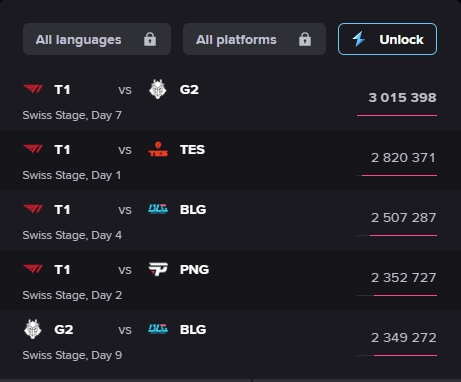Open the T1 vs PNG match row
The image size is (461, 382).
230,281
